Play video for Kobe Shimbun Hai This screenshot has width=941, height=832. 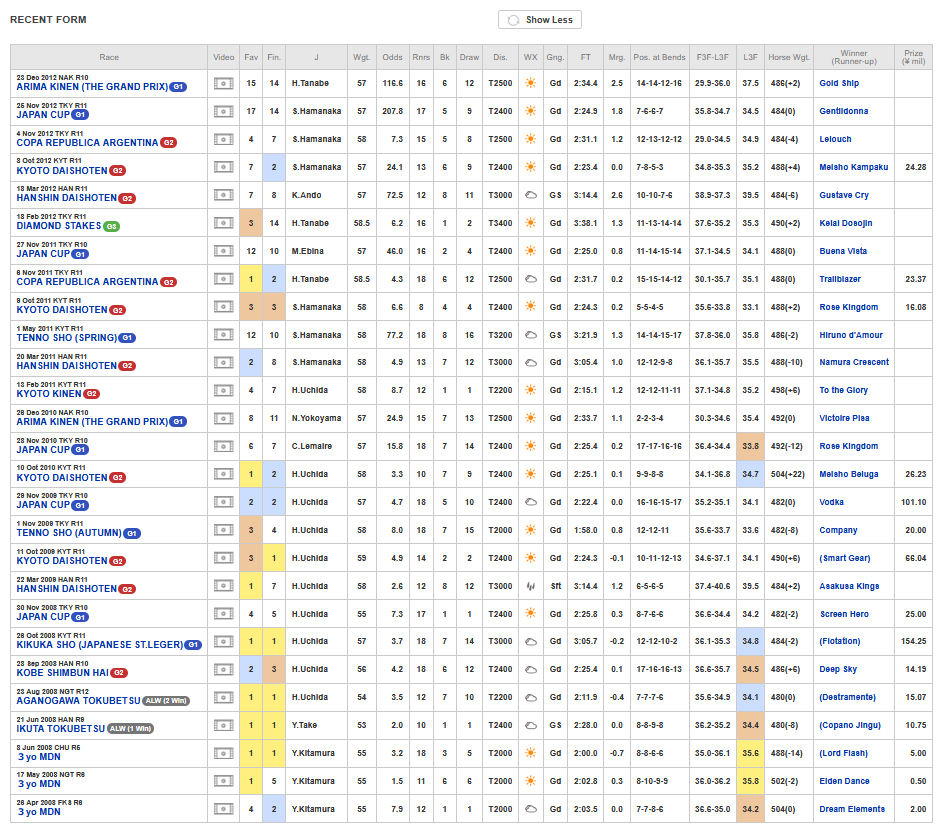click(223, 669)
